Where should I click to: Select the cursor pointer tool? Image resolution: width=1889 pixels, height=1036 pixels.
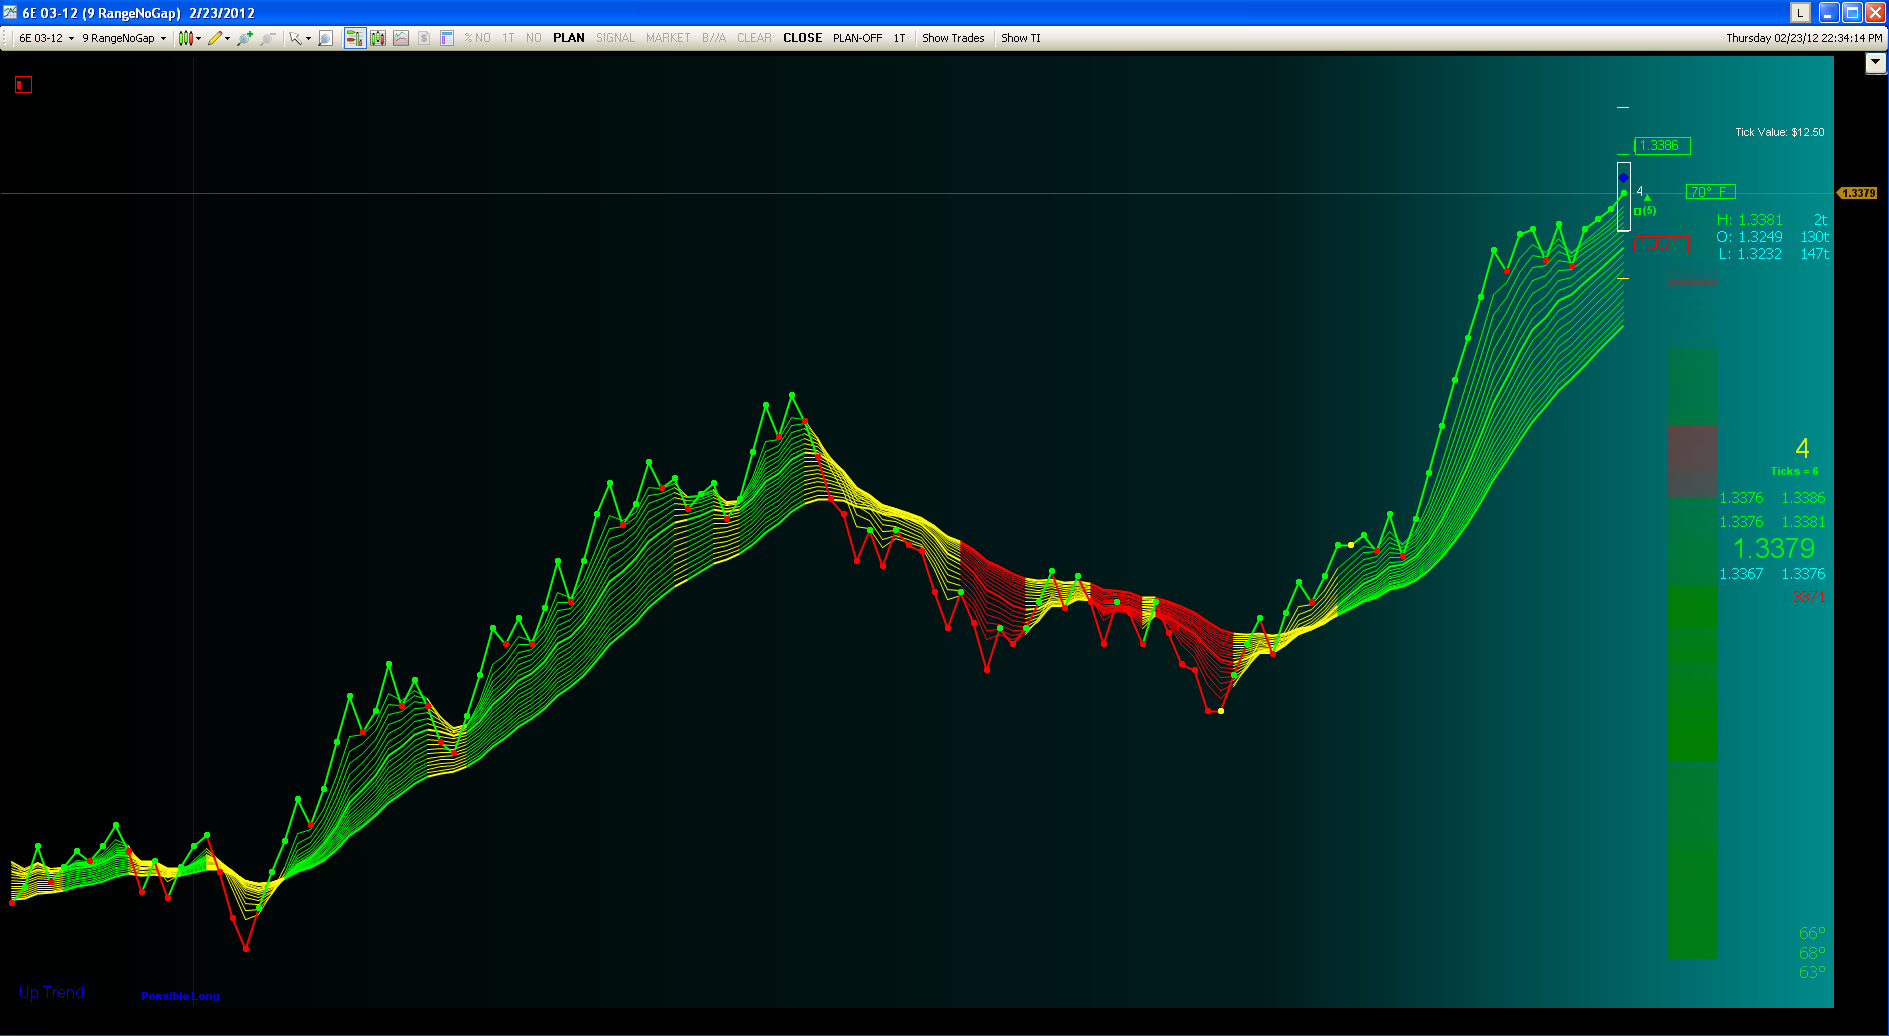click(295, 38)
